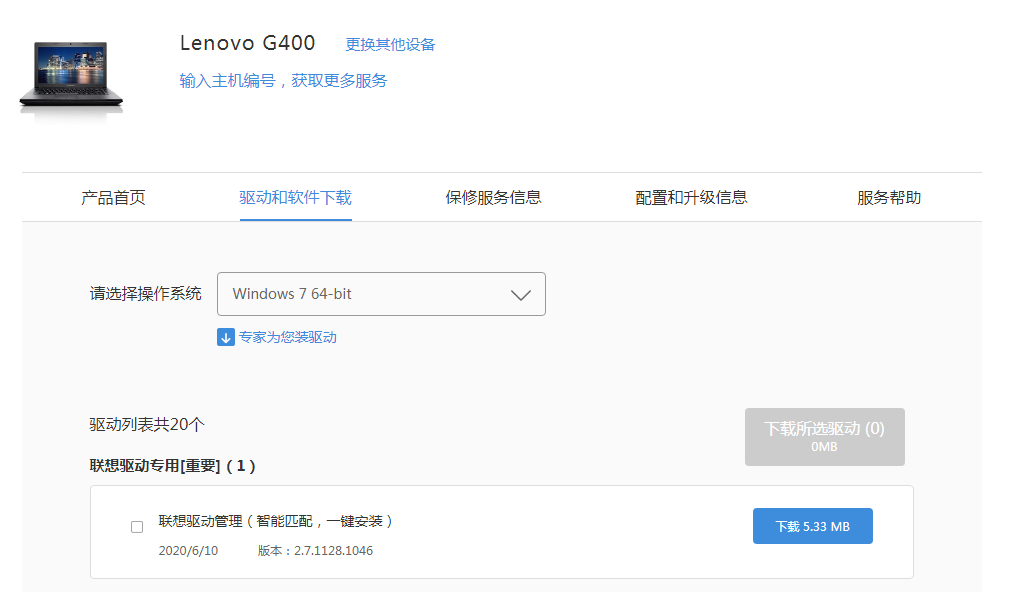Go to the 配置和升级信息 tab
The height and width of the screenshot is (592, 1027).
click(x=691, y=198)
